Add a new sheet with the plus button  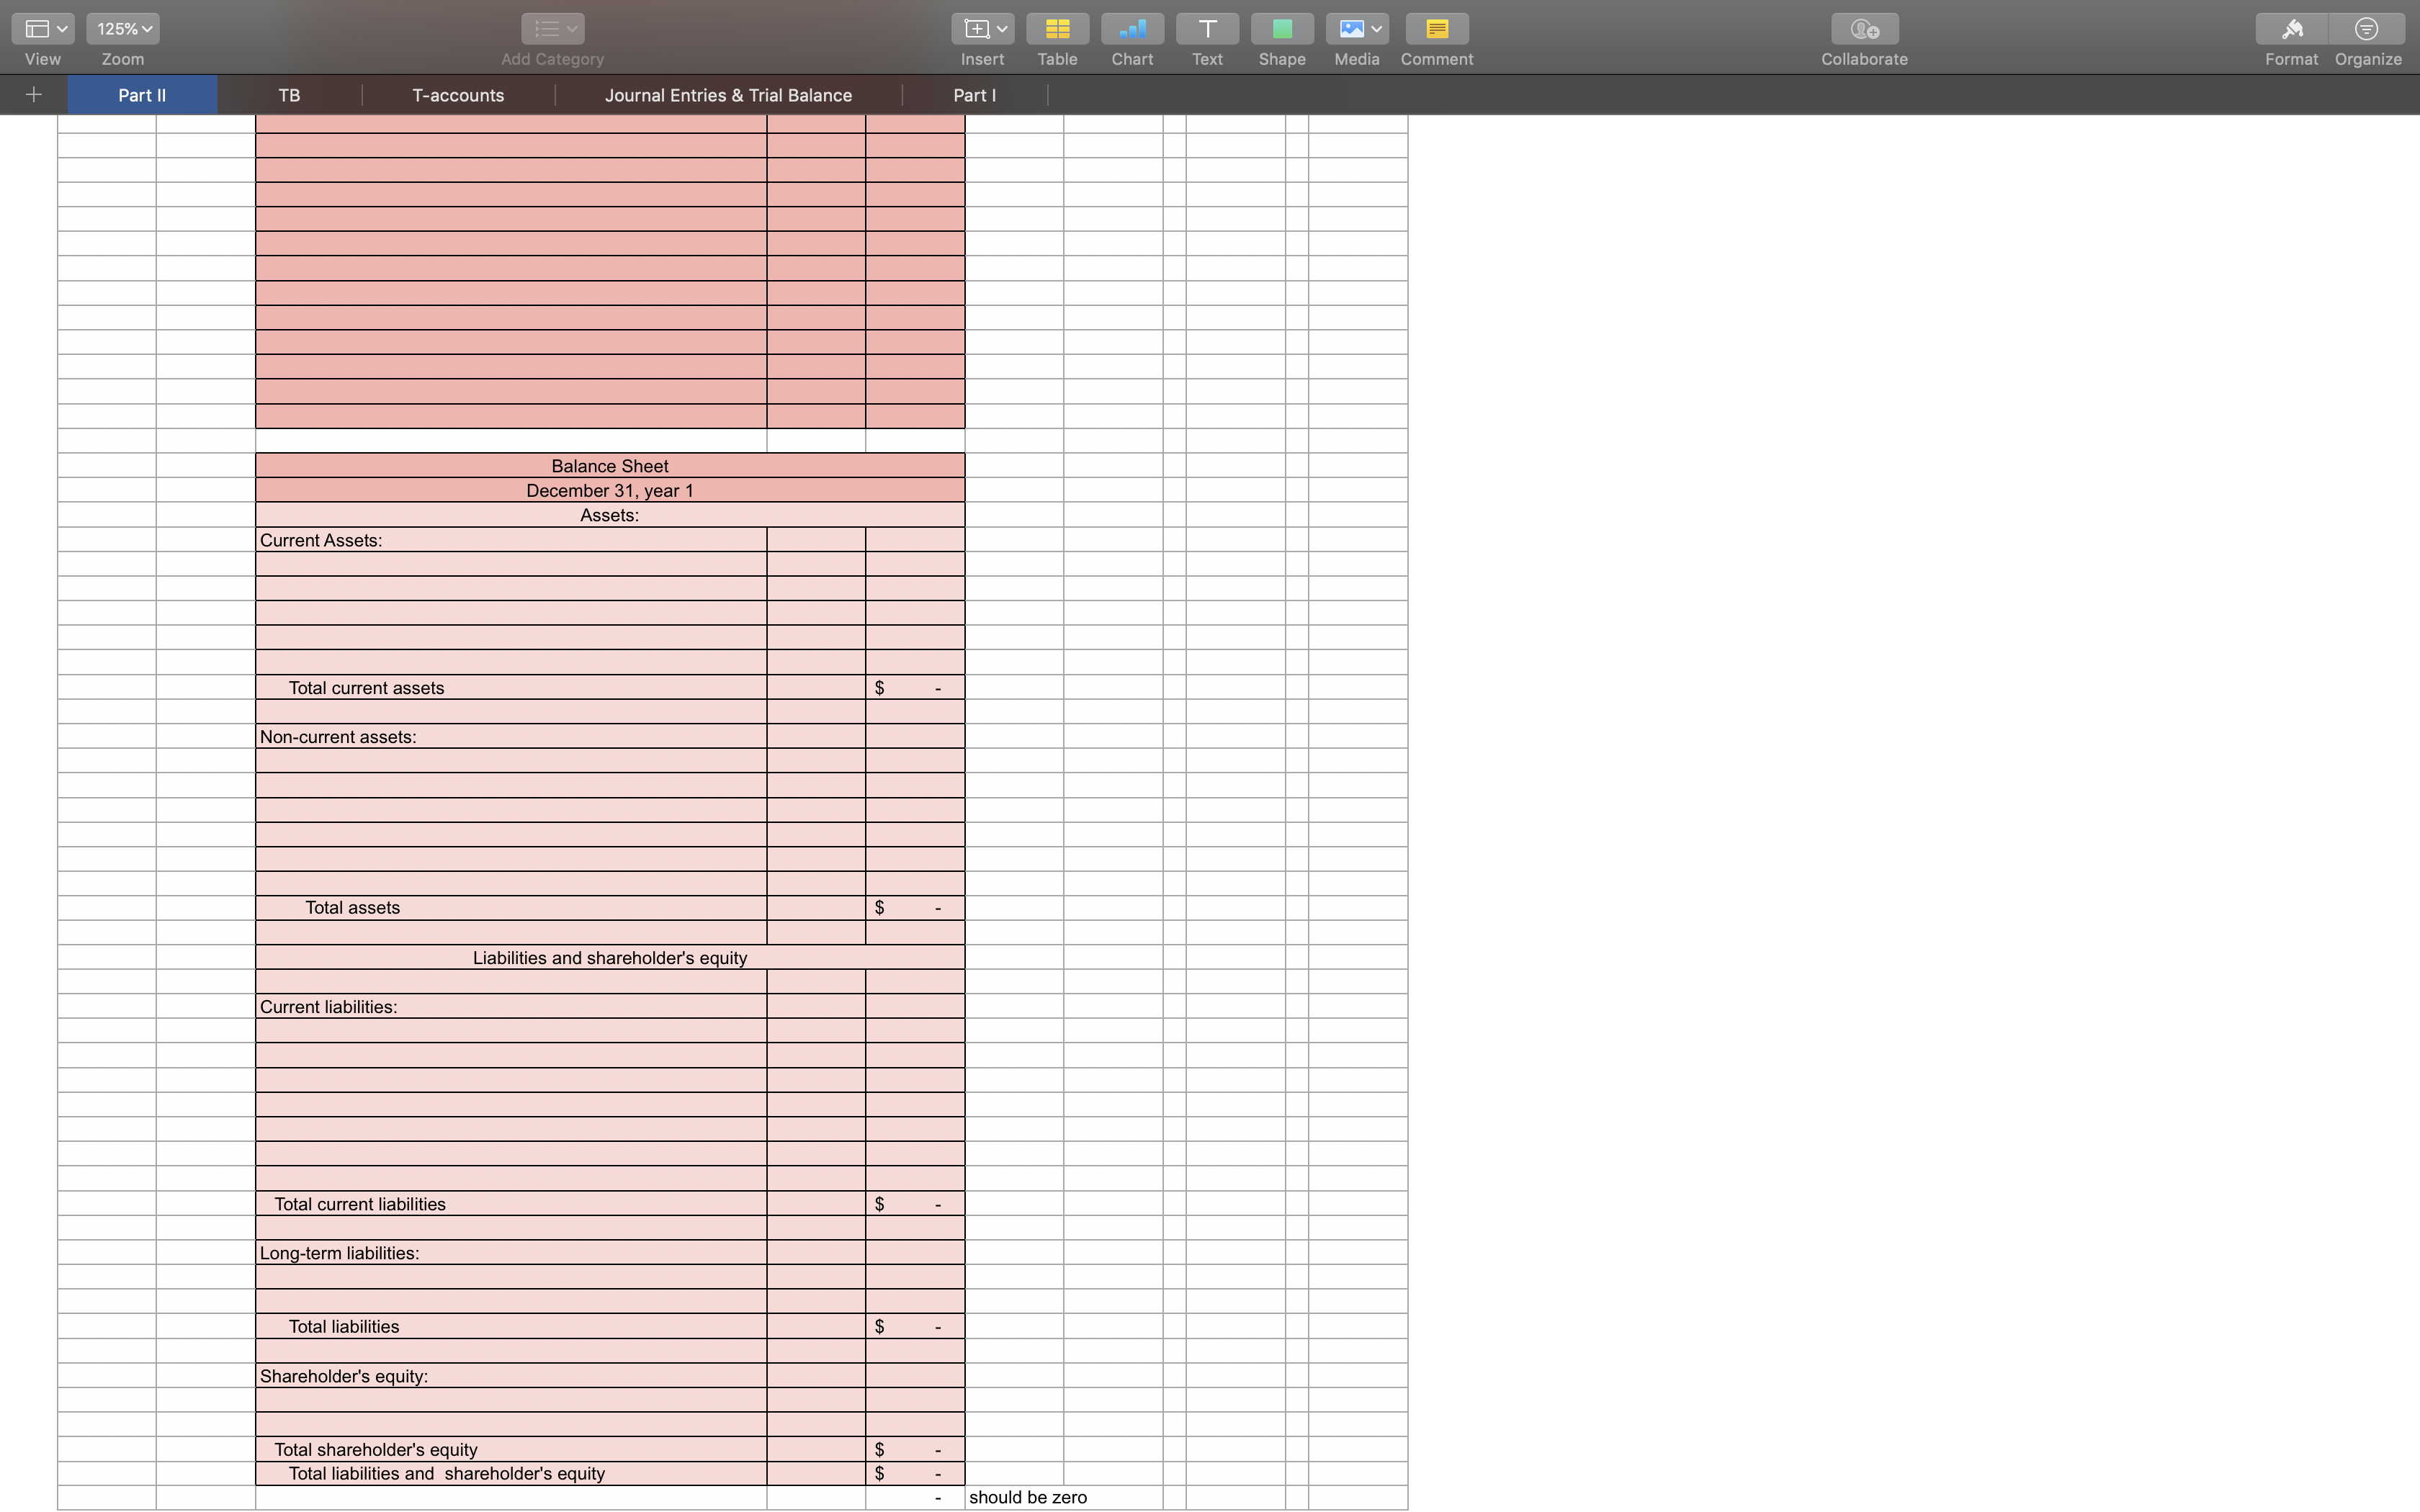point(33,95)
